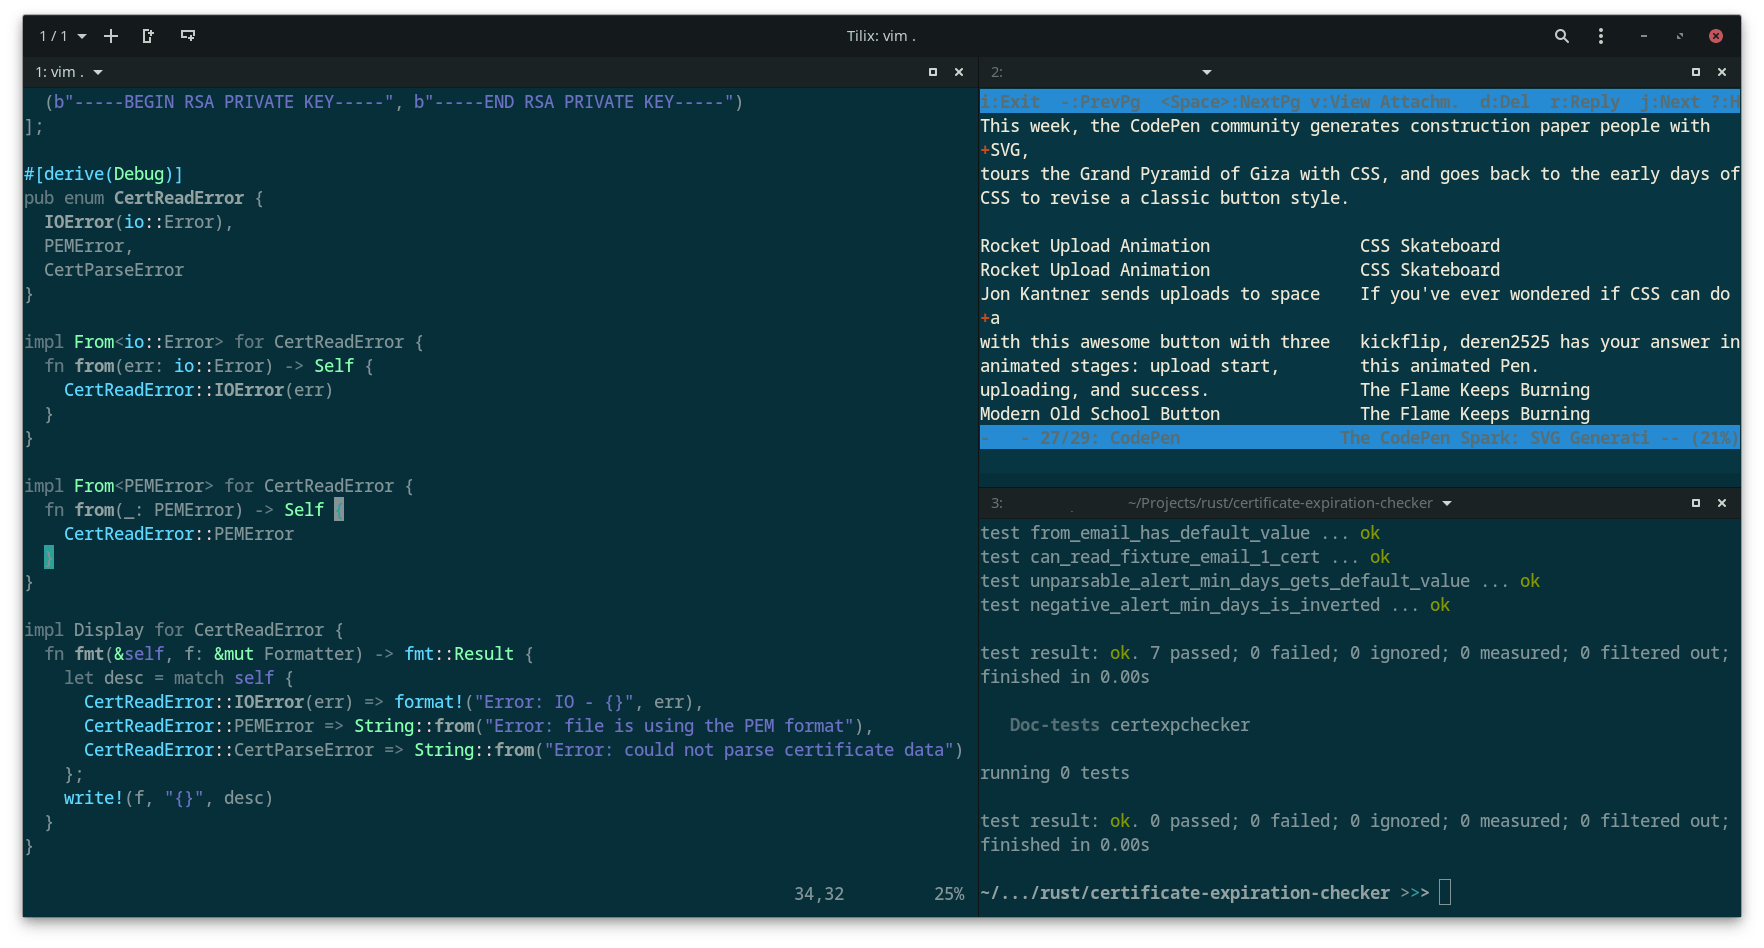Viewport: 1764px width, 948px height.
Task: Maximize terminal pane 2 showing email
Action: coord(1695,72)
